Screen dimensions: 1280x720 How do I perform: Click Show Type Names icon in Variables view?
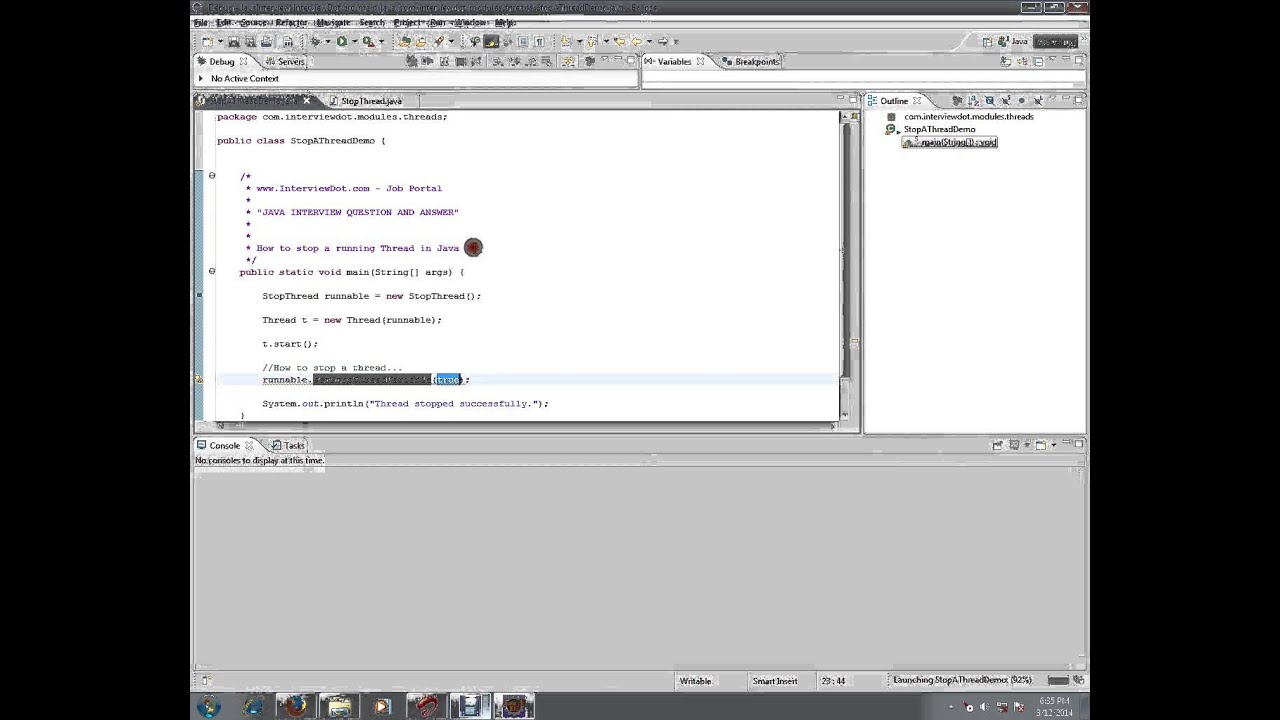(1006, 61)
